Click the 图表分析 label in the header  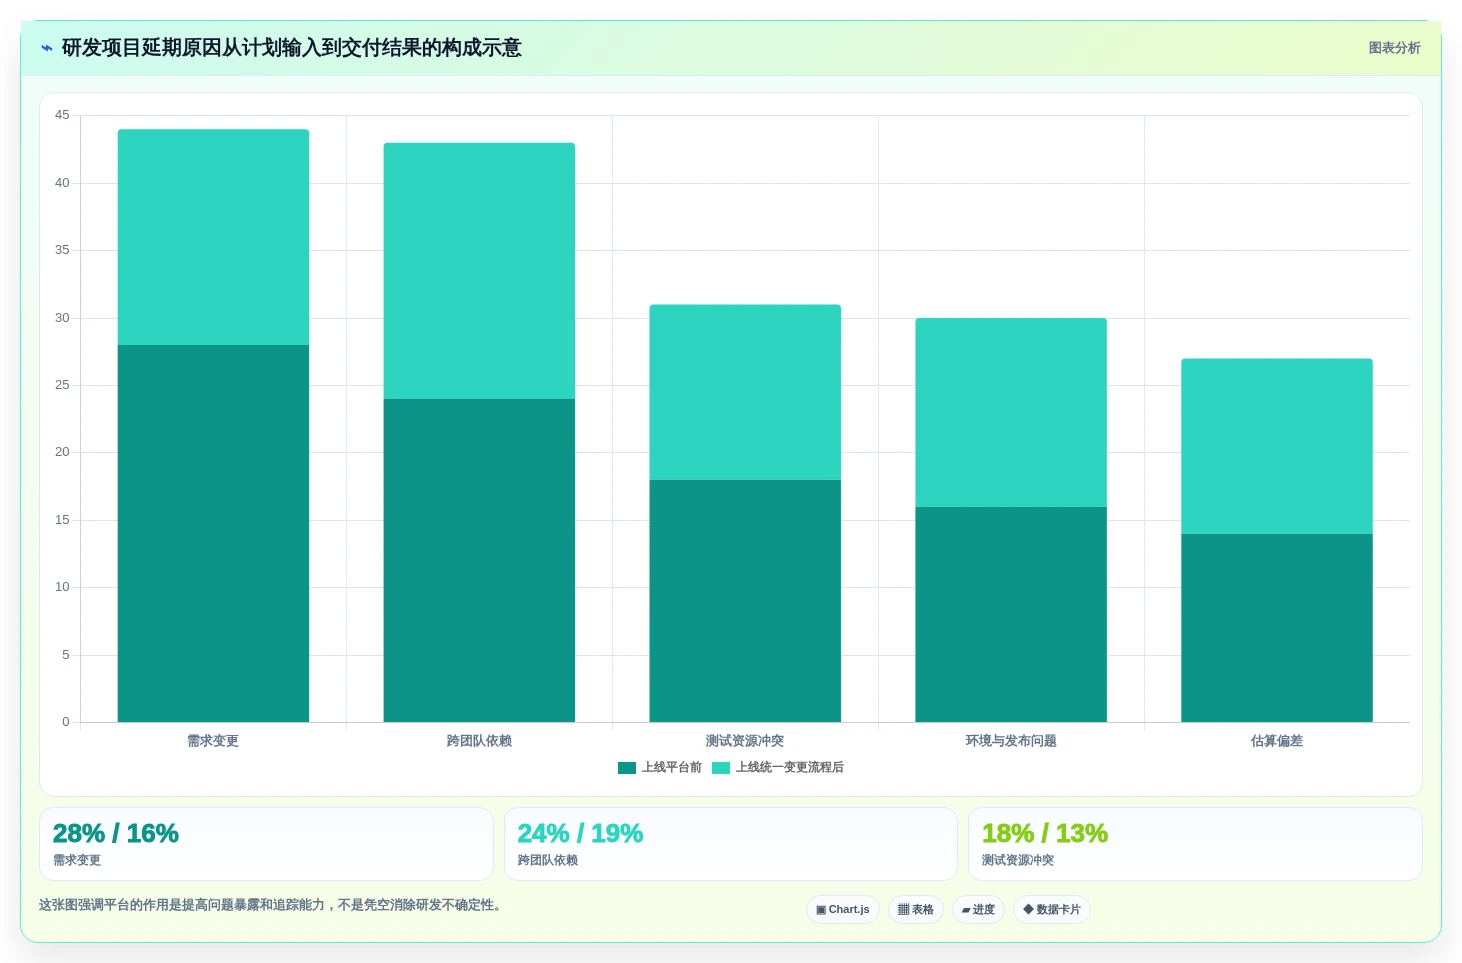[x=1394, y=48]
